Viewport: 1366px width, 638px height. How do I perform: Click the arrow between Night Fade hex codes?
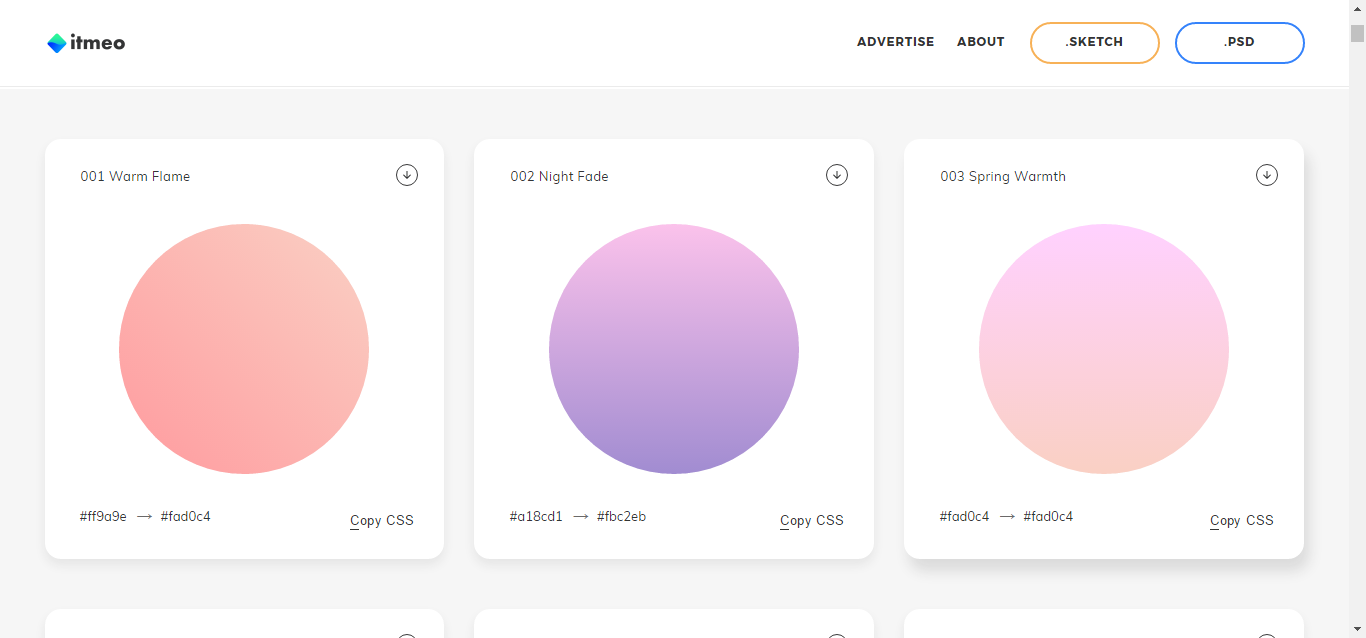580,517
